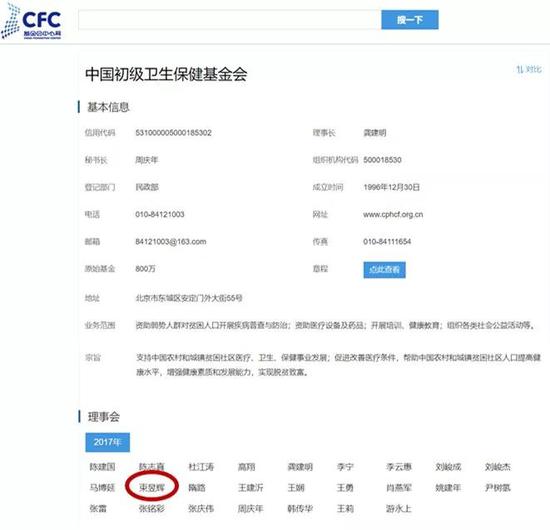Click fax number 010-84111654
The width and height of the screenshot is (550, 530).
(x=387, y=242)
